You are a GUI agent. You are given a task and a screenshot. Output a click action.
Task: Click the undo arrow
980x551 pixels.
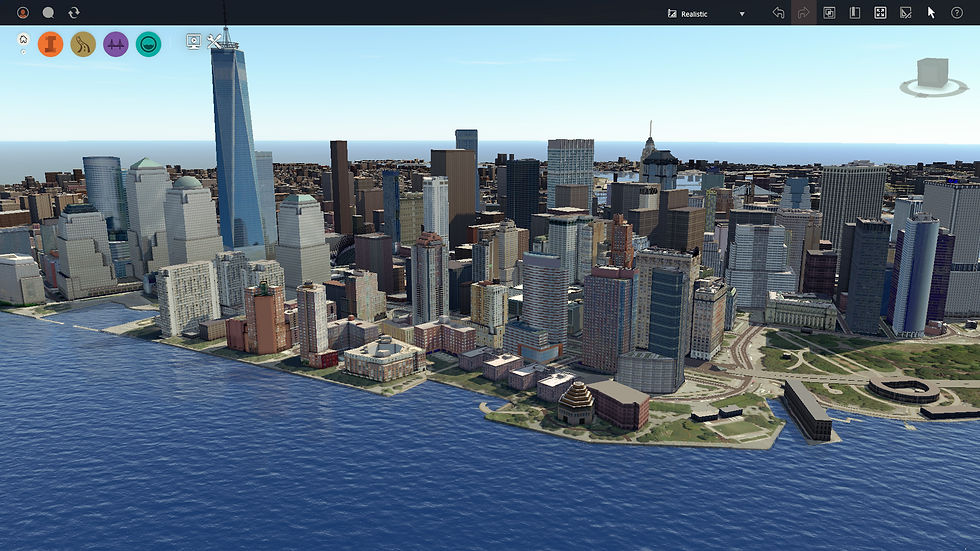pos(778,12)
